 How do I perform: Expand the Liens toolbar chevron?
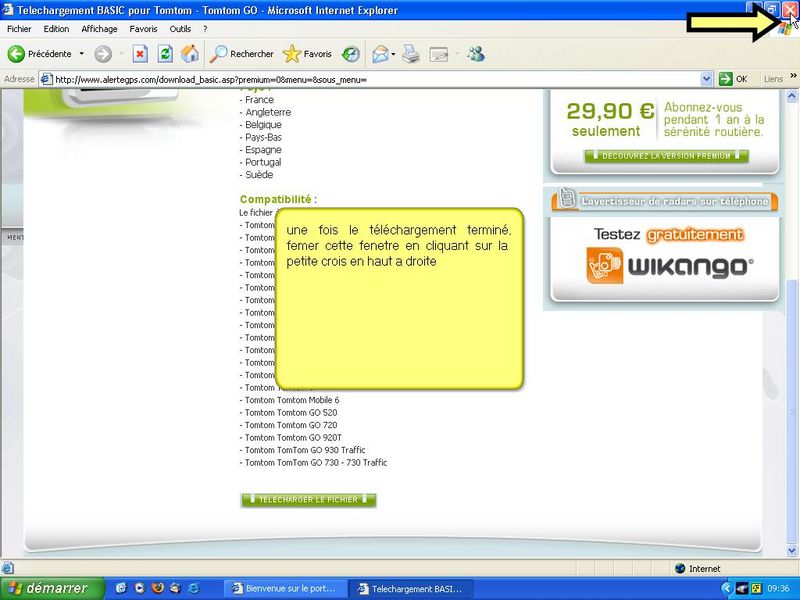793,76
